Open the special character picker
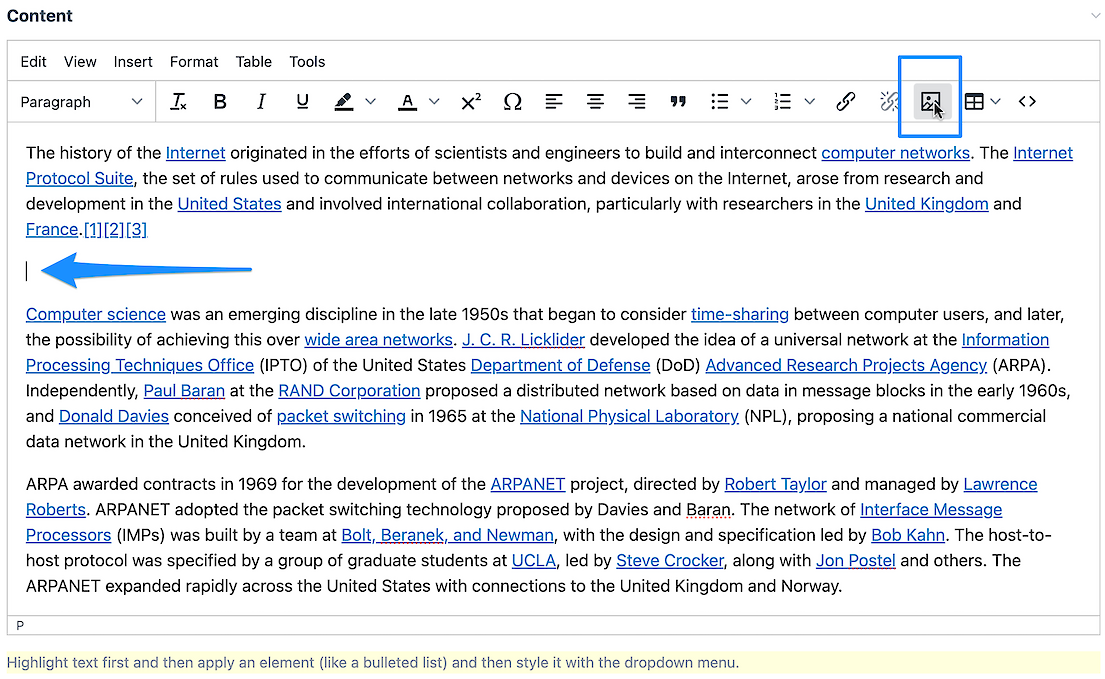This screenshot has height=679, width=1105. tap(512, 102)
